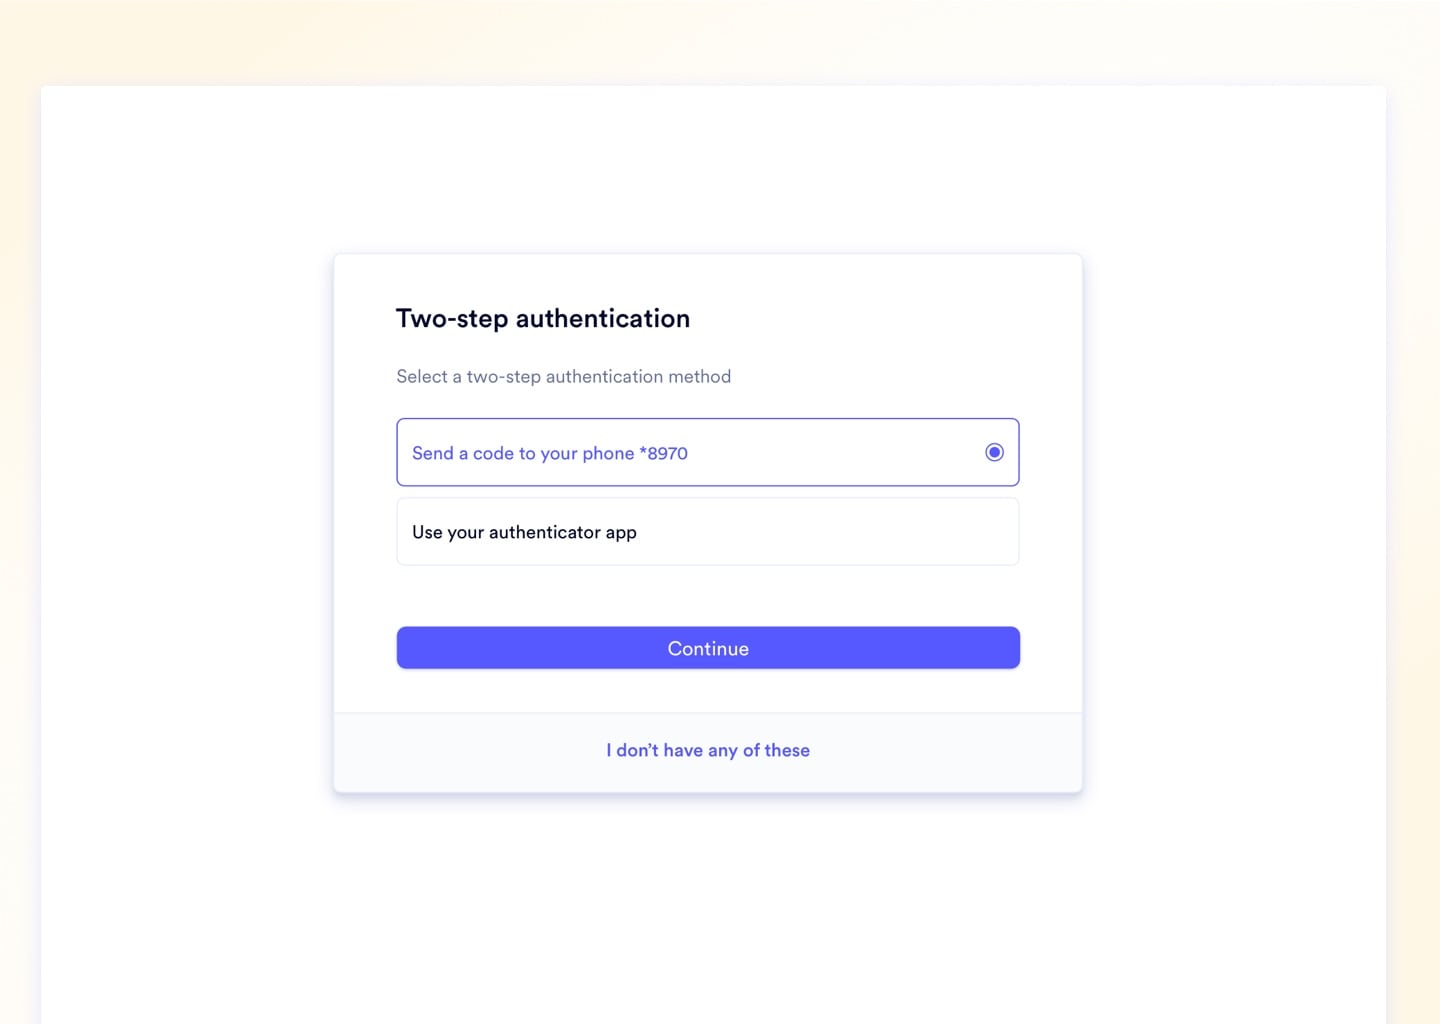The image size is (1440, 1024).
Task: Confirm method selection with the purple Continue button
Action: click(x=707, y=648)
